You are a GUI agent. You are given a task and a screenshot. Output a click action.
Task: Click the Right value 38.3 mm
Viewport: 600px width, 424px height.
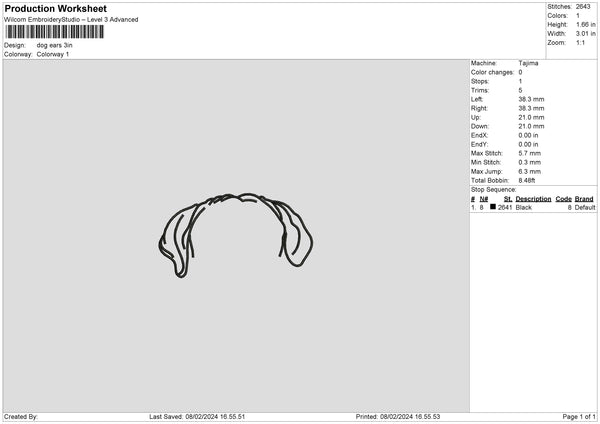(531, 108)
